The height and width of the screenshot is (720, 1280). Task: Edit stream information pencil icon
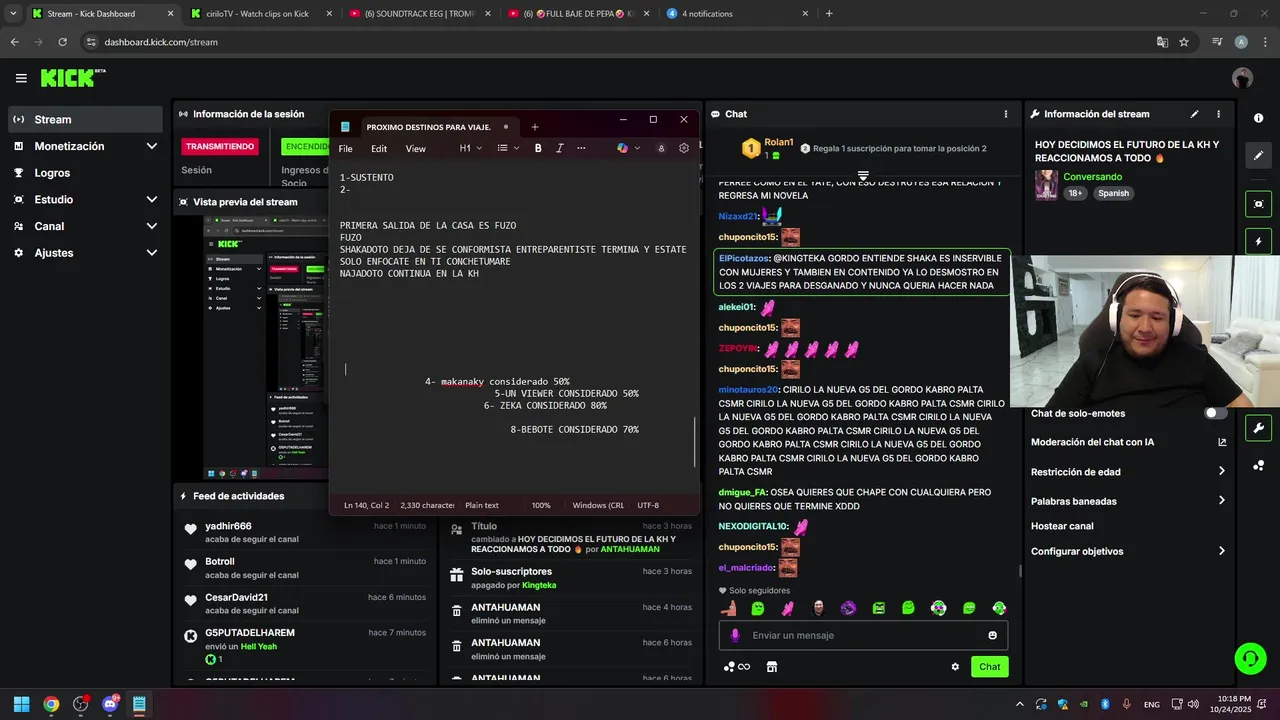[1194, 114]
